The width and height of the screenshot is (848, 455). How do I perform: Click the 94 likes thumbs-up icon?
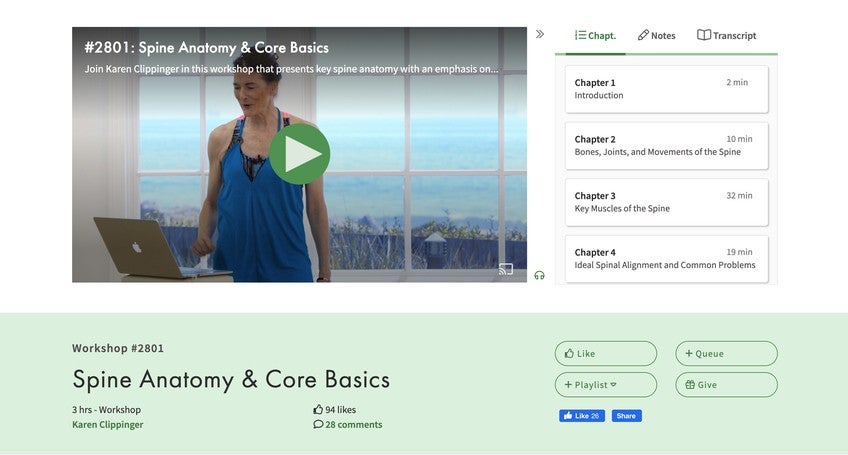(x=318, y=410)
